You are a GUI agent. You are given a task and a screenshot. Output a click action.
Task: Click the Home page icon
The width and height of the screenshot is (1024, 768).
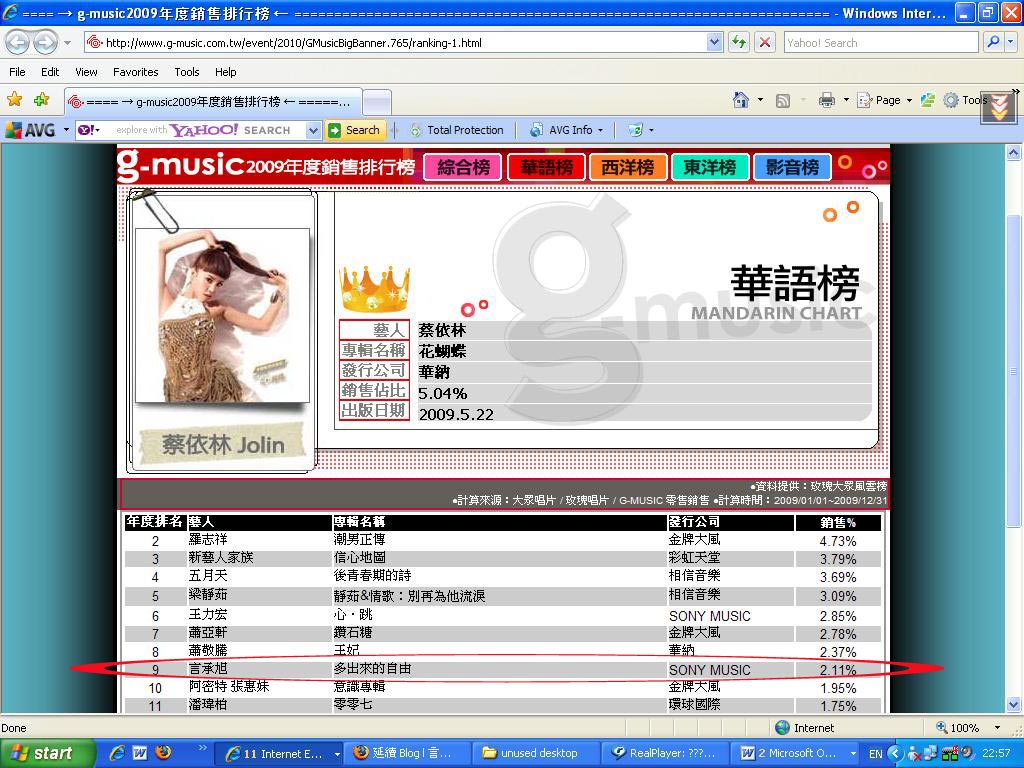[741, 100]
